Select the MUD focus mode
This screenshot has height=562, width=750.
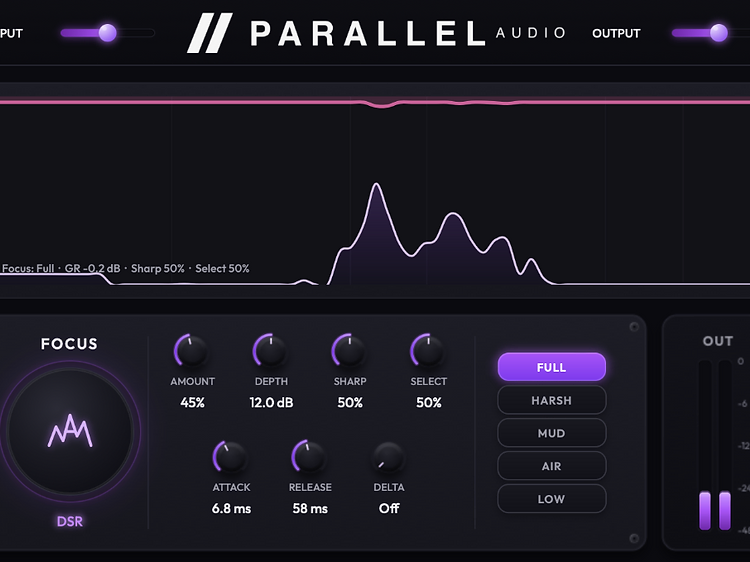pos(551,433)
